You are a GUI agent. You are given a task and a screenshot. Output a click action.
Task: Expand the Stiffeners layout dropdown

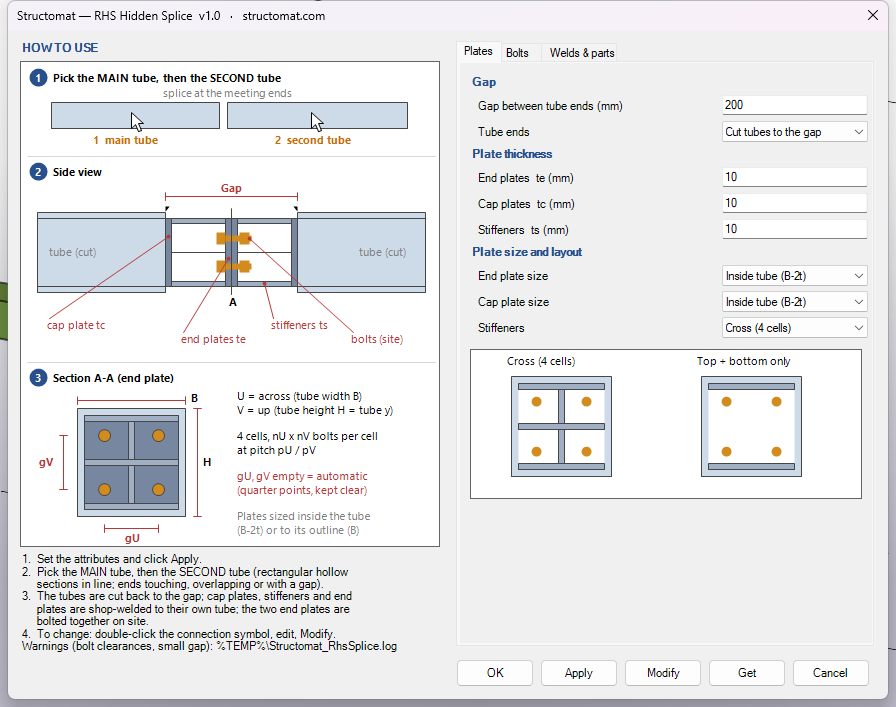coord(794,328)
